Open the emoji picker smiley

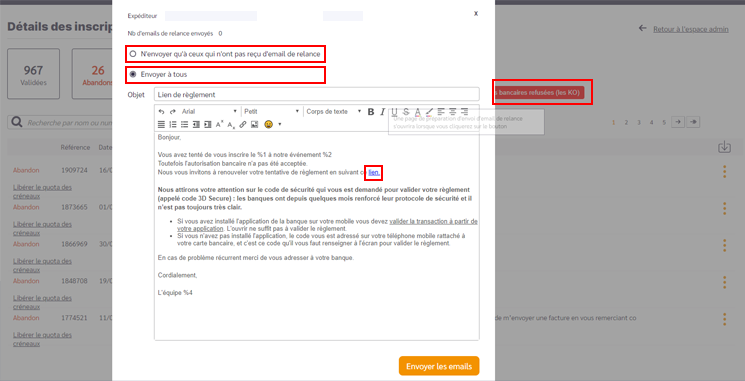pos(268,124)
